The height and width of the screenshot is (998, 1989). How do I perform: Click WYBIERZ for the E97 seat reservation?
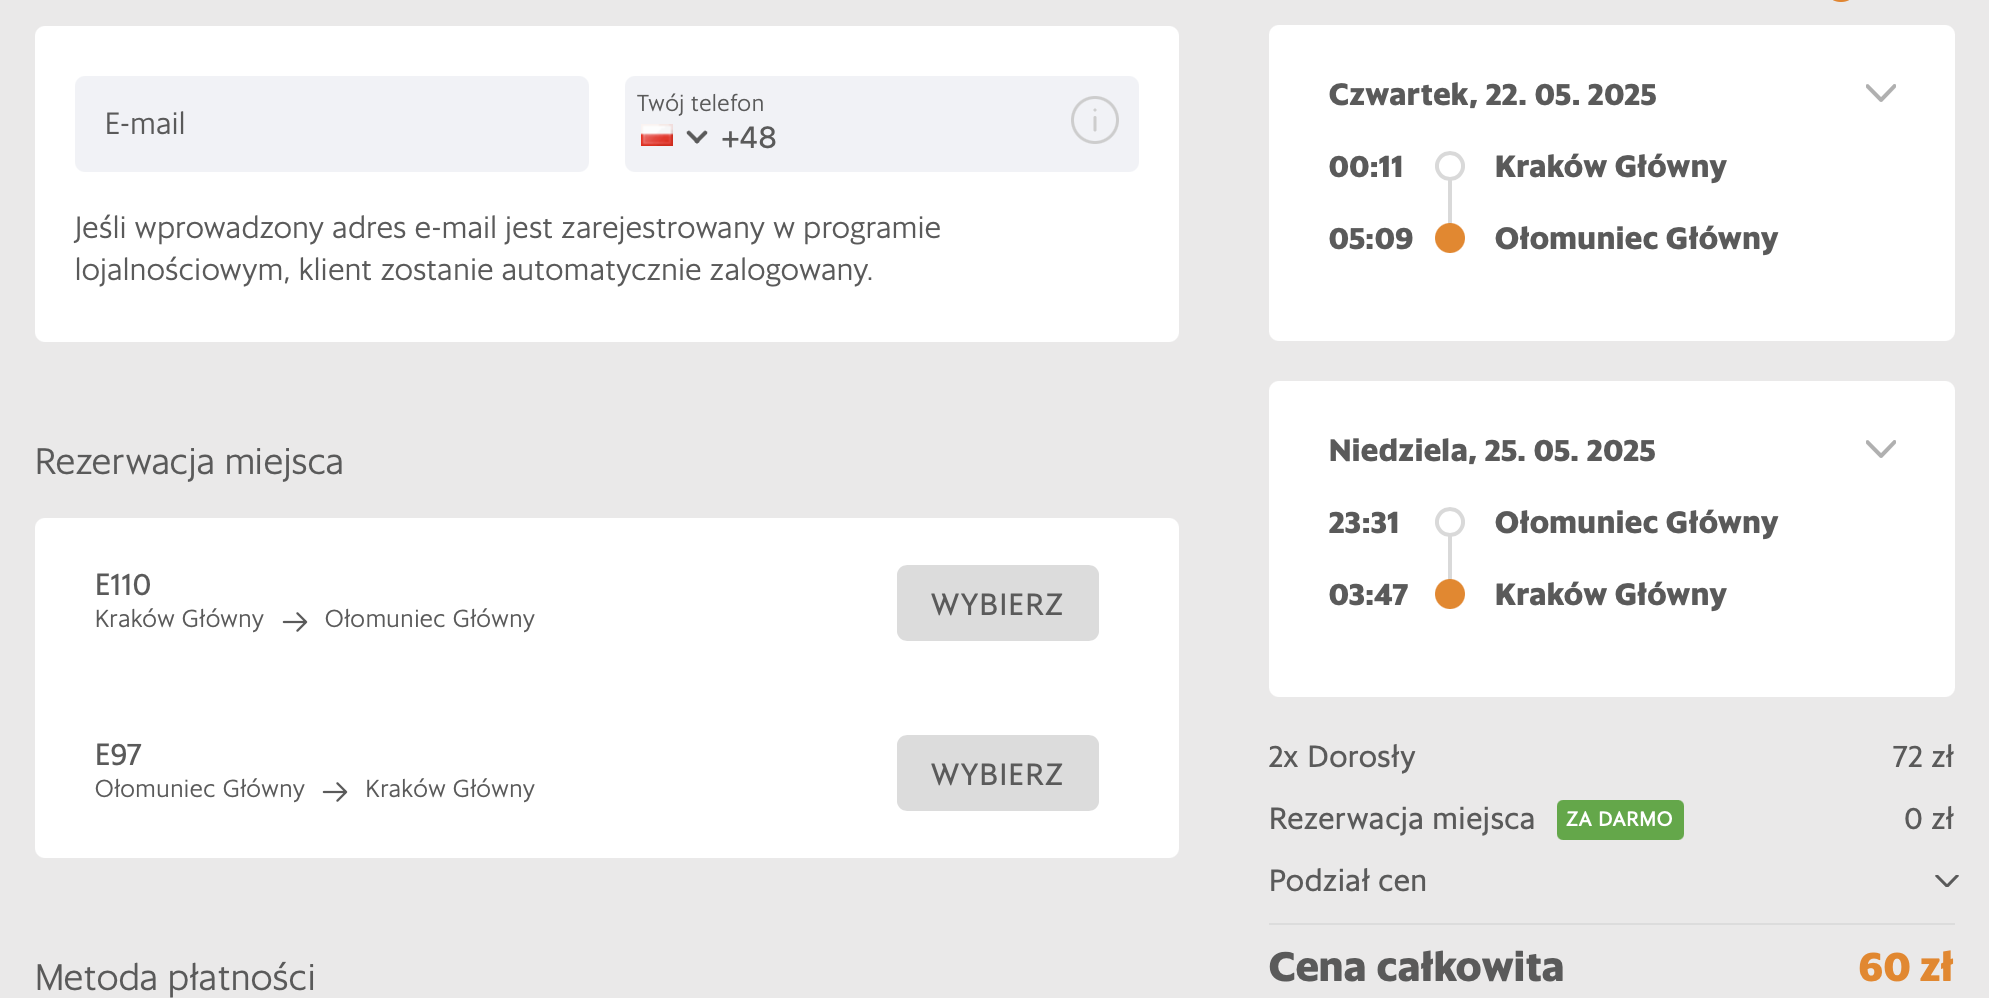tap(997, 773)
